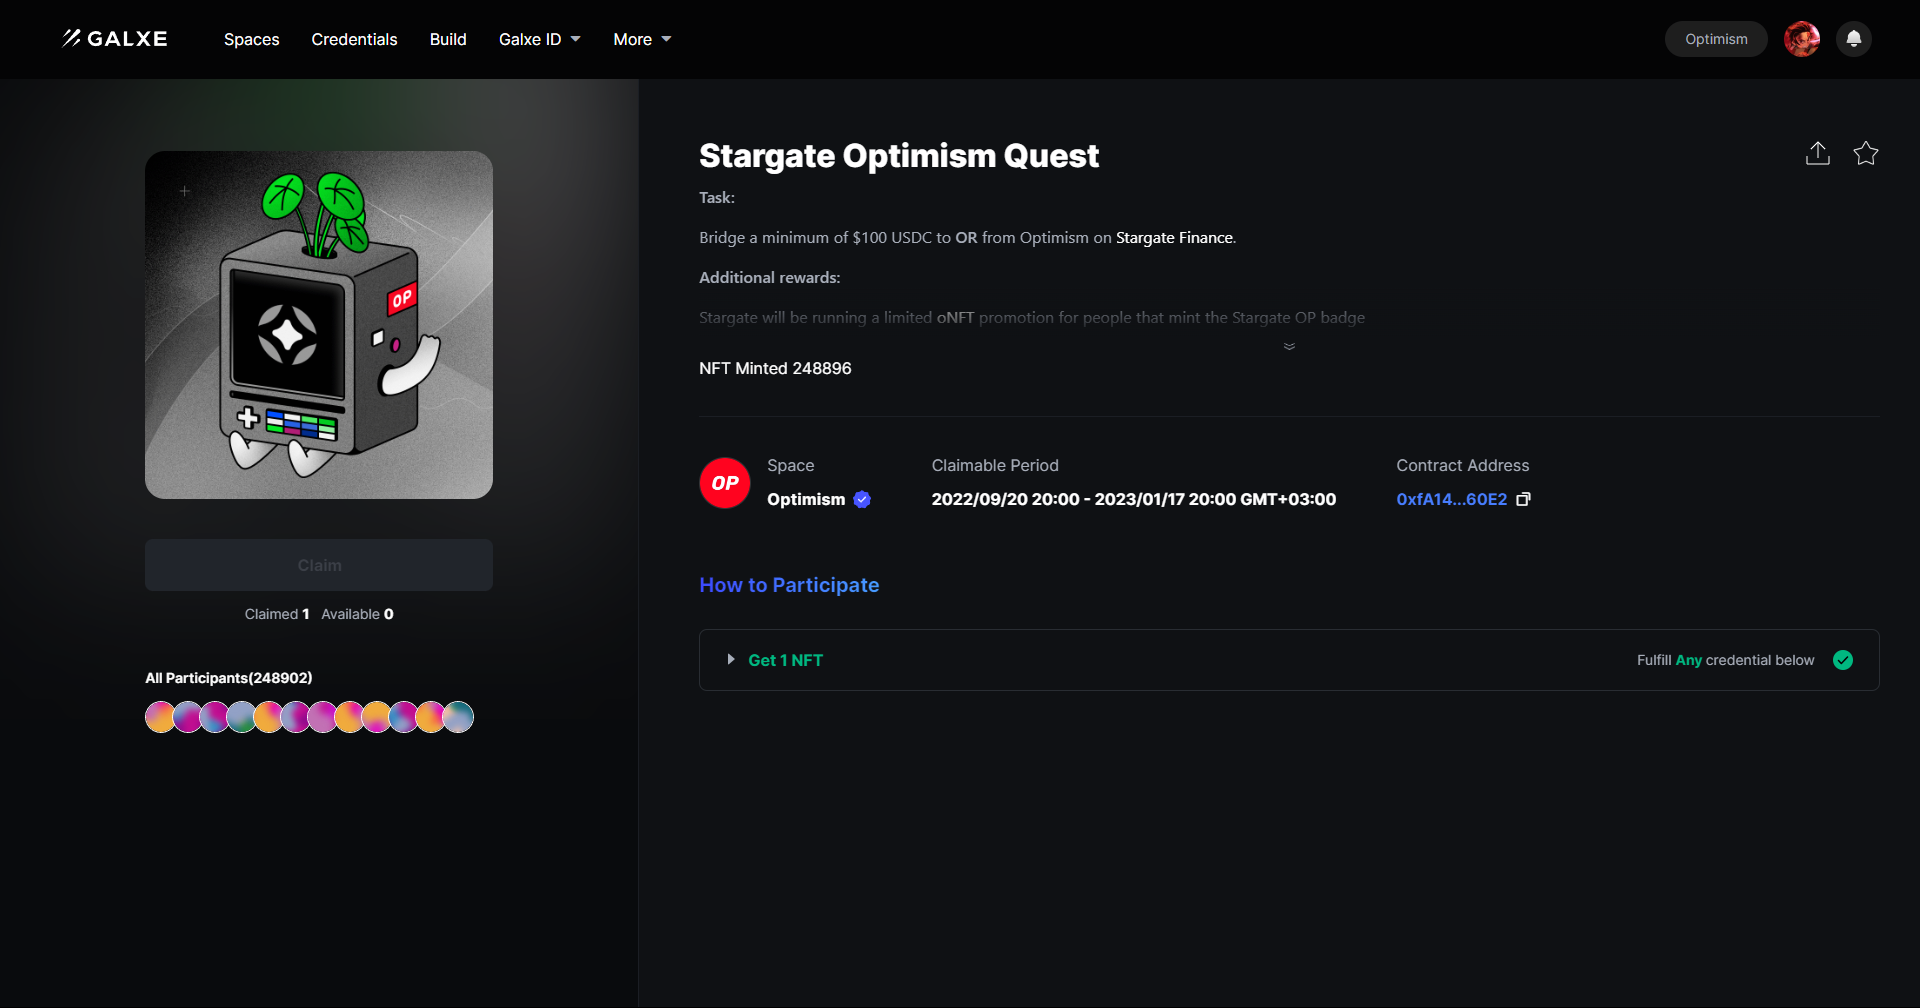Click the Fulfill Any credential below text
Screen dimensions: 1920x1008
pyautogui.click(x=1725, y=660)
